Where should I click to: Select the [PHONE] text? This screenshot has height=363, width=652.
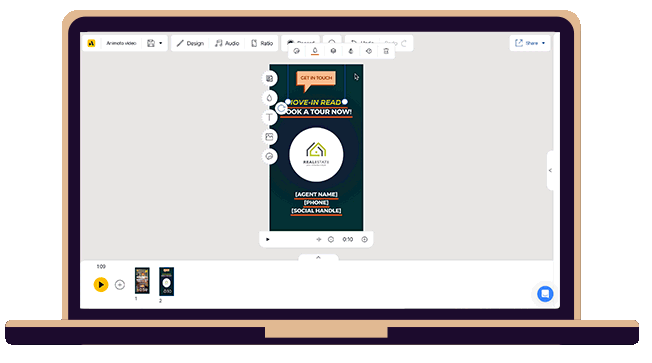point(316,202)
